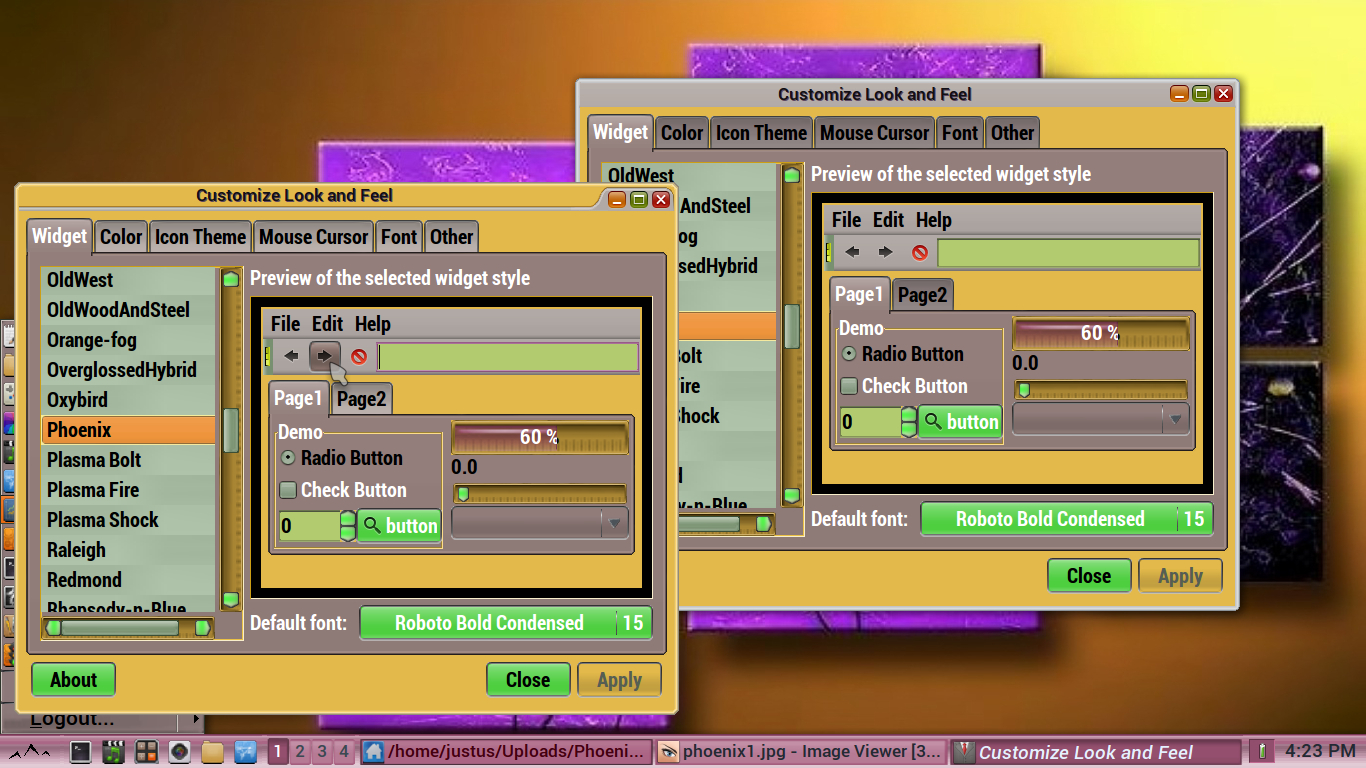Open the calculator icon on the taskbar
The width and height of the screenshot is (1366, 768).
(x=147, y=751)
